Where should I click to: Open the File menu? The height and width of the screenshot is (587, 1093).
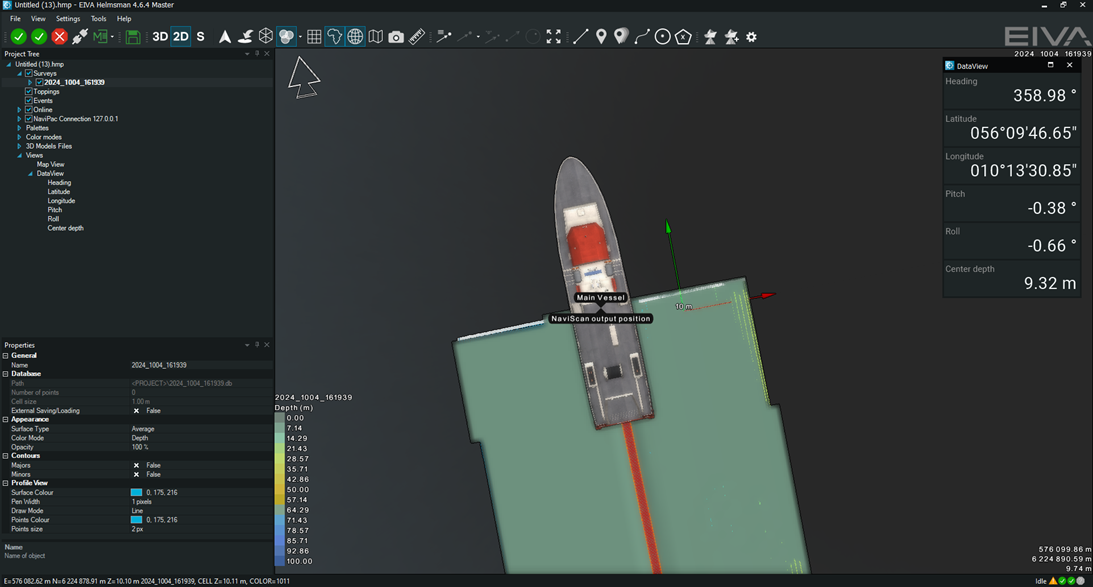(x=15, y=19)
